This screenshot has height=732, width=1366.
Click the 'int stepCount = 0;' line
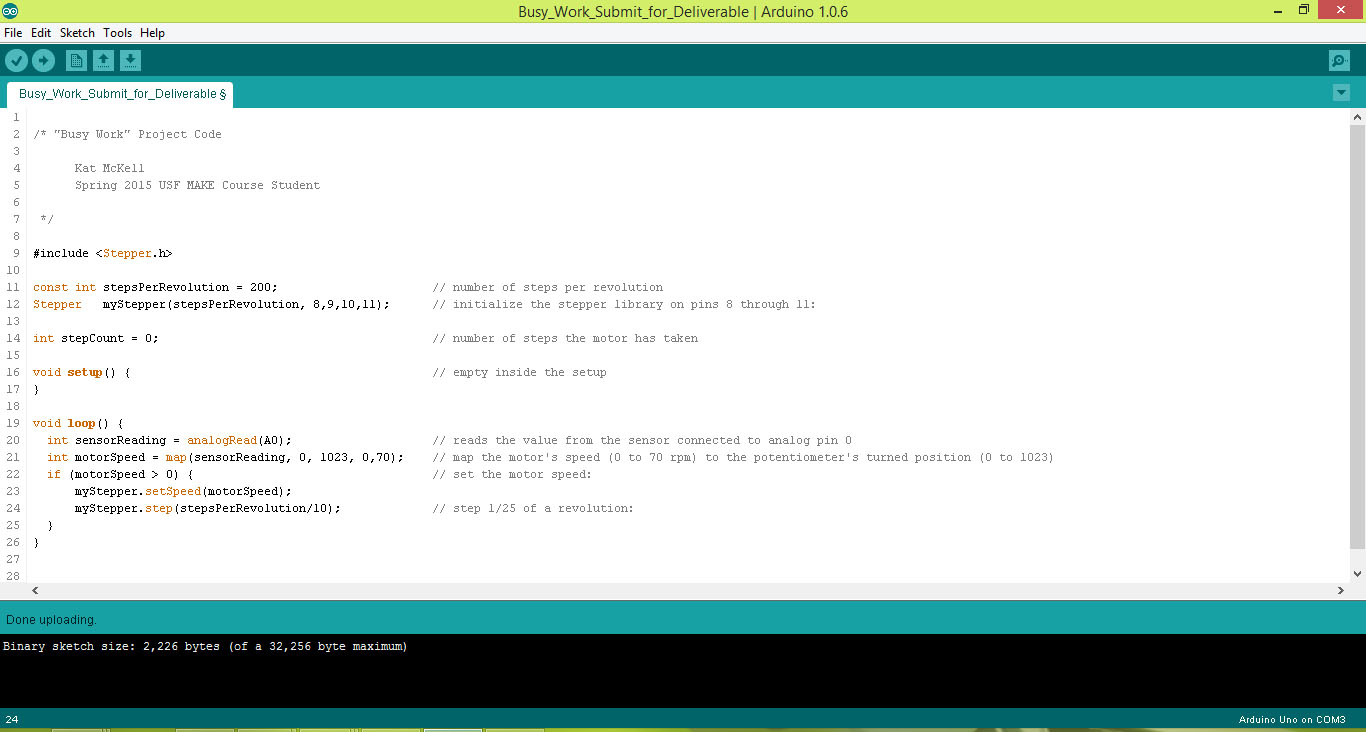[x=95, y=338]
